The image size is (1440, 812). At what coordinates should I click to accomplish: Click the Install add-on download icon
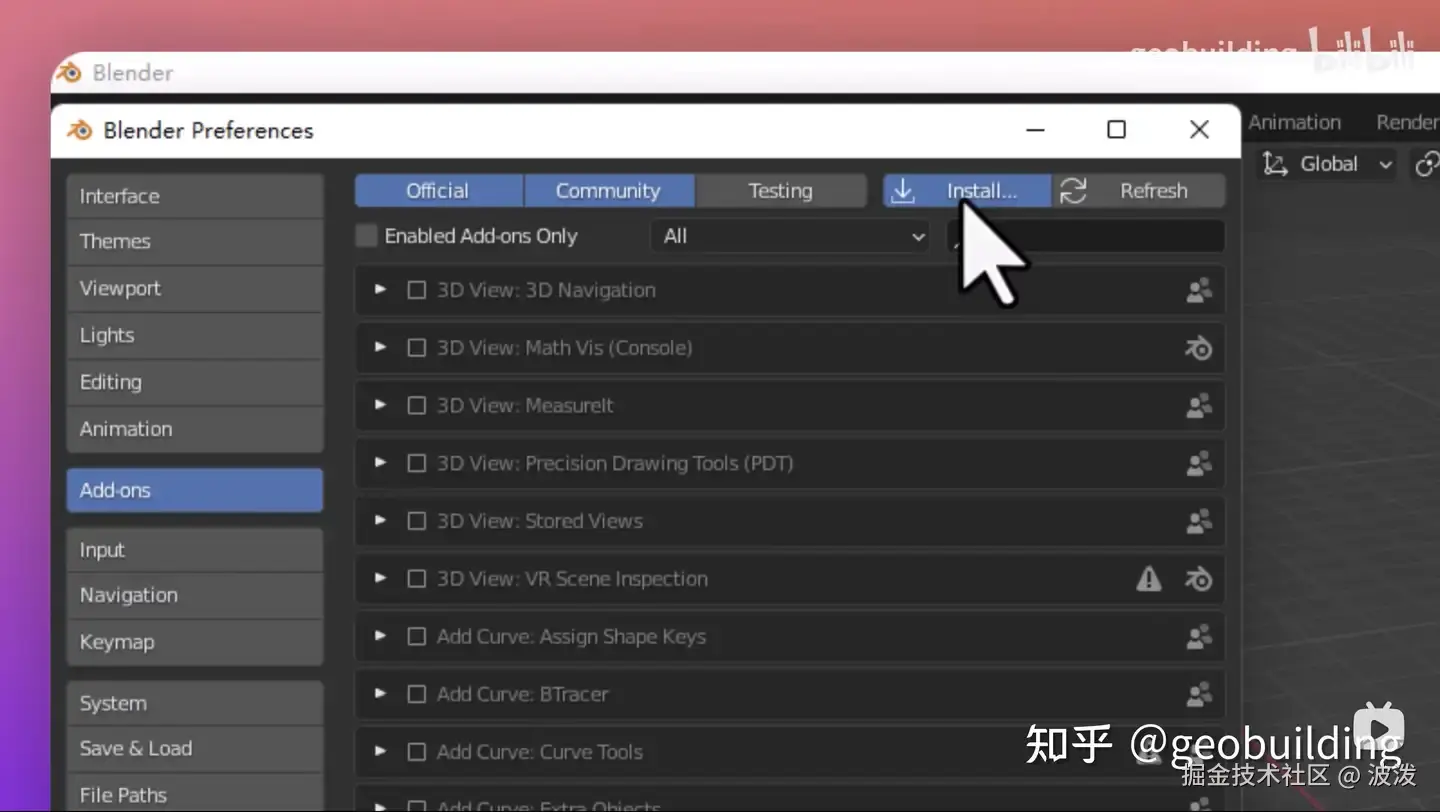(x=902, y=191)
